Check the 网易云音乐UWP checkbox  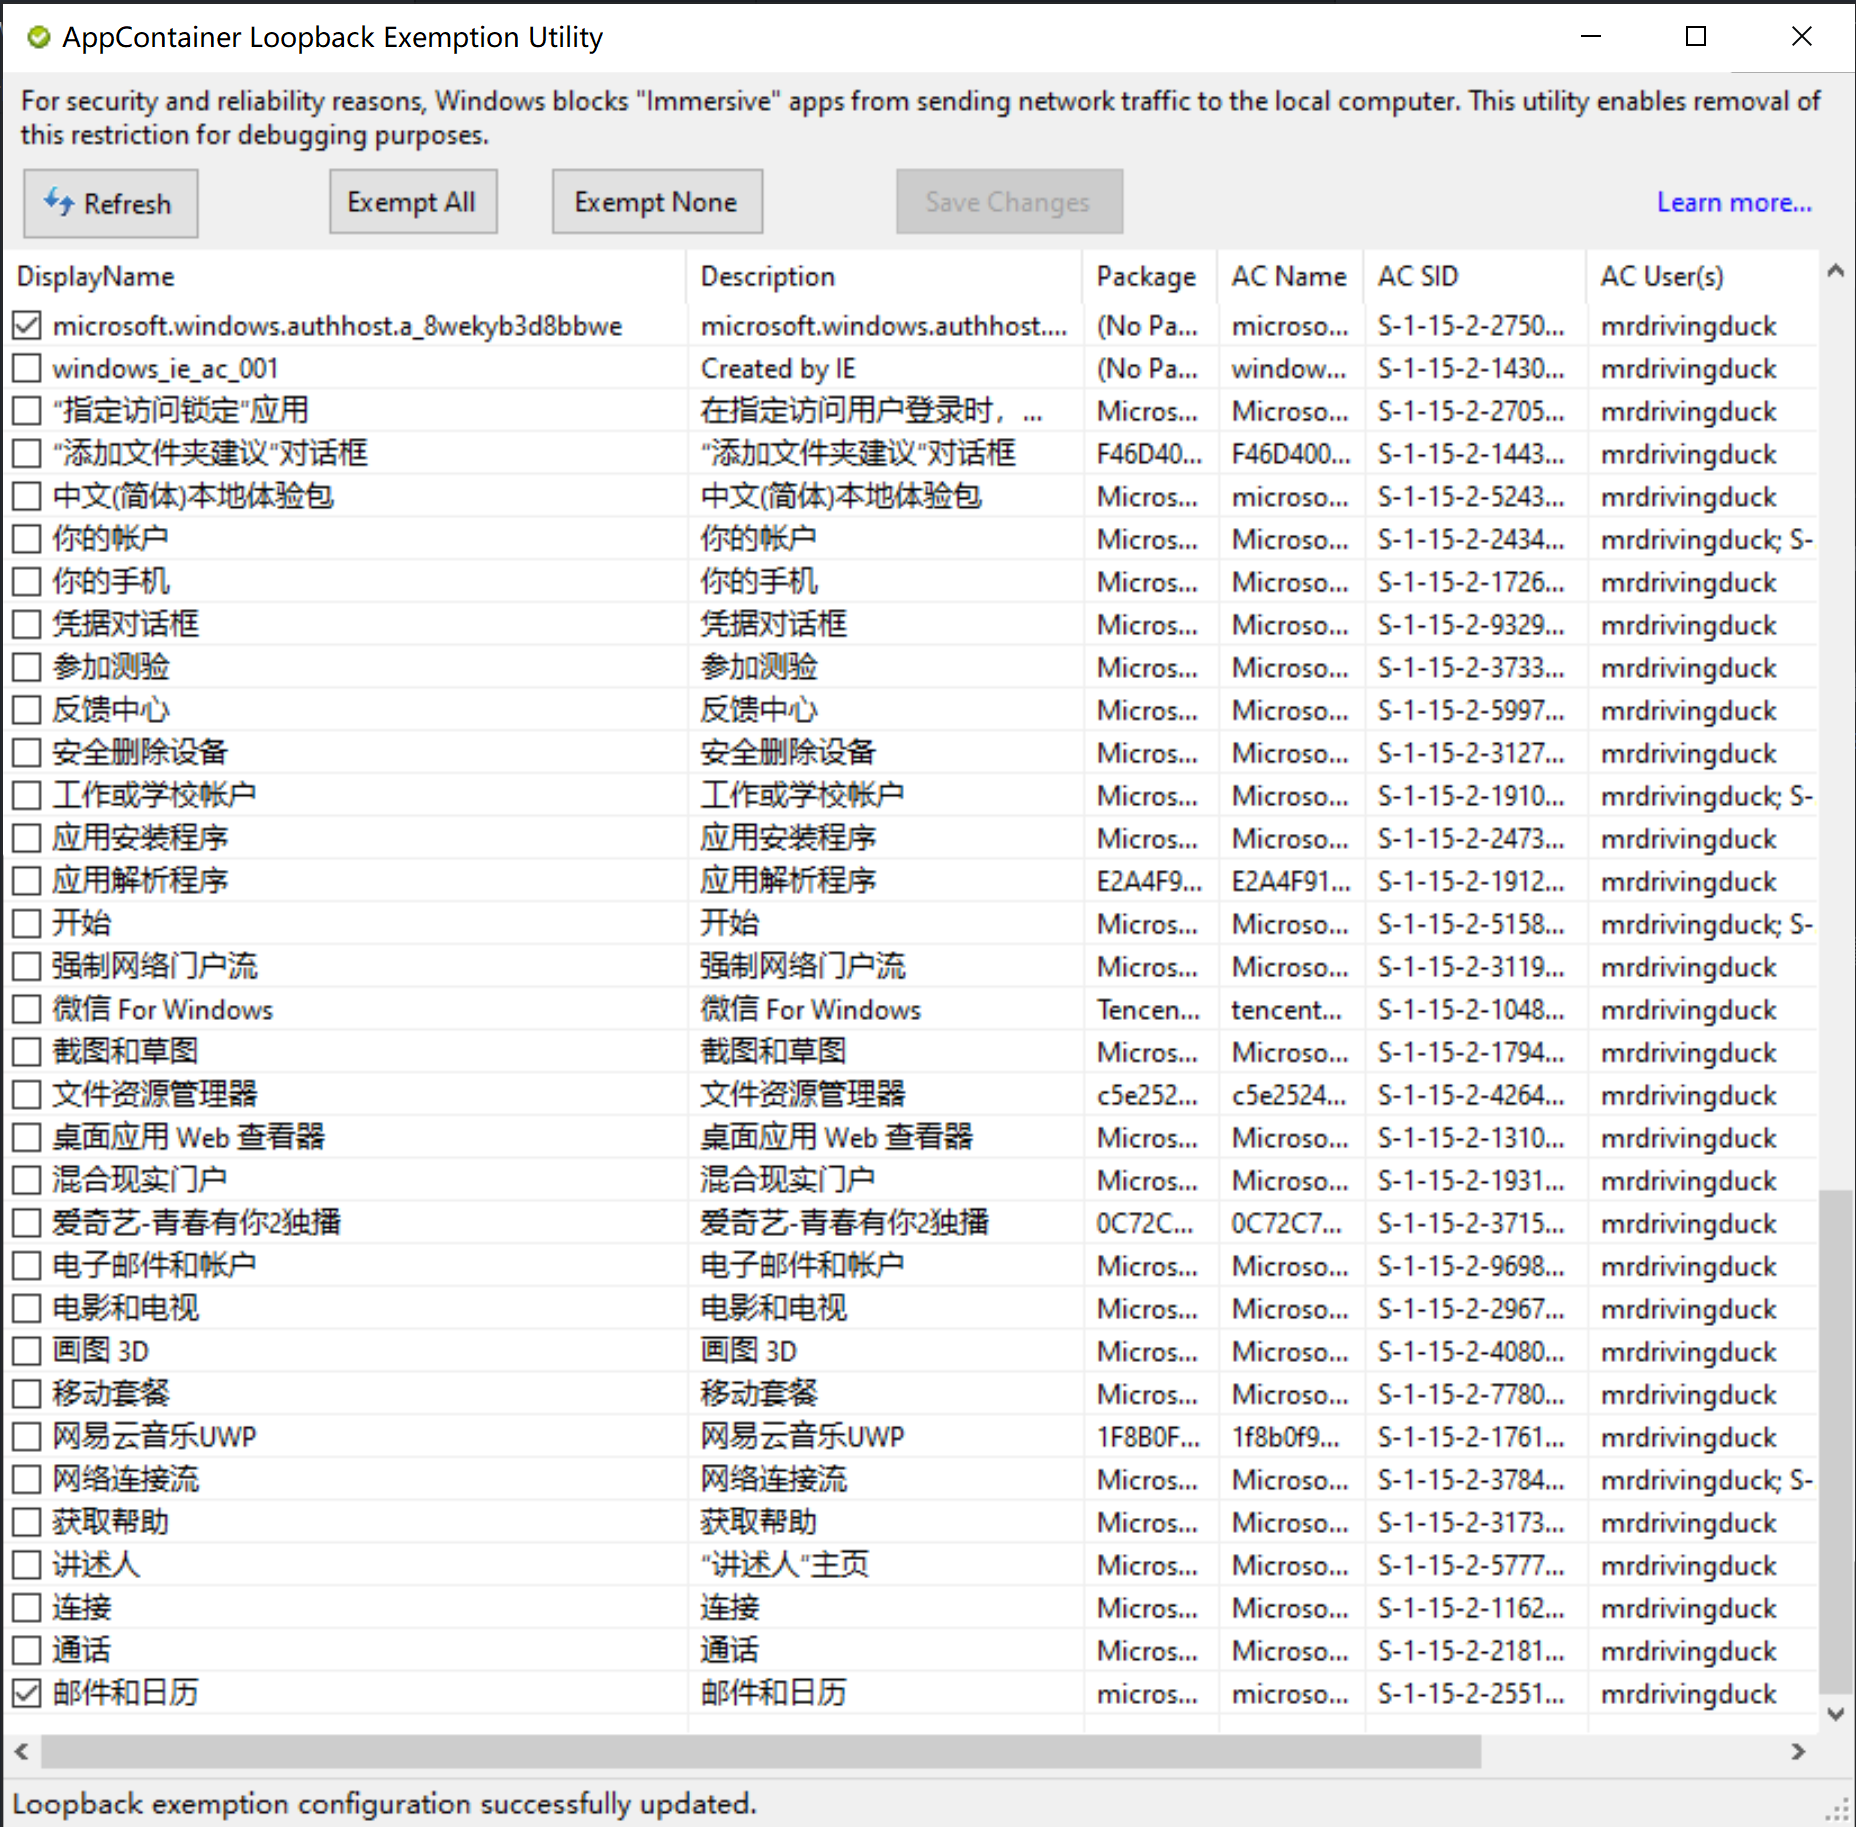tap(27, 1437)
